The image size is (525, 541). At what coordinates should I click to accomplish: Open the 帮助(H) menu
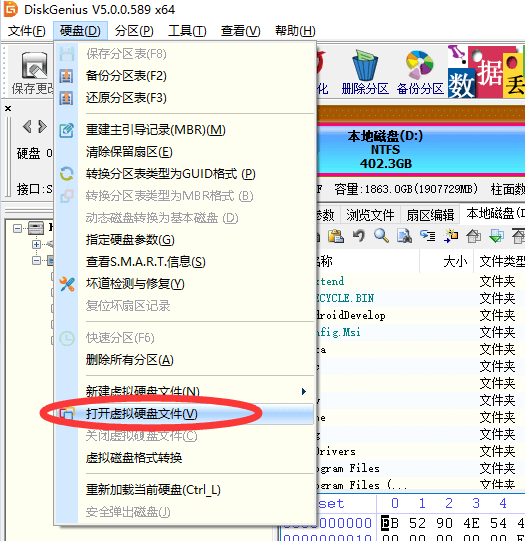click(295, 31)
